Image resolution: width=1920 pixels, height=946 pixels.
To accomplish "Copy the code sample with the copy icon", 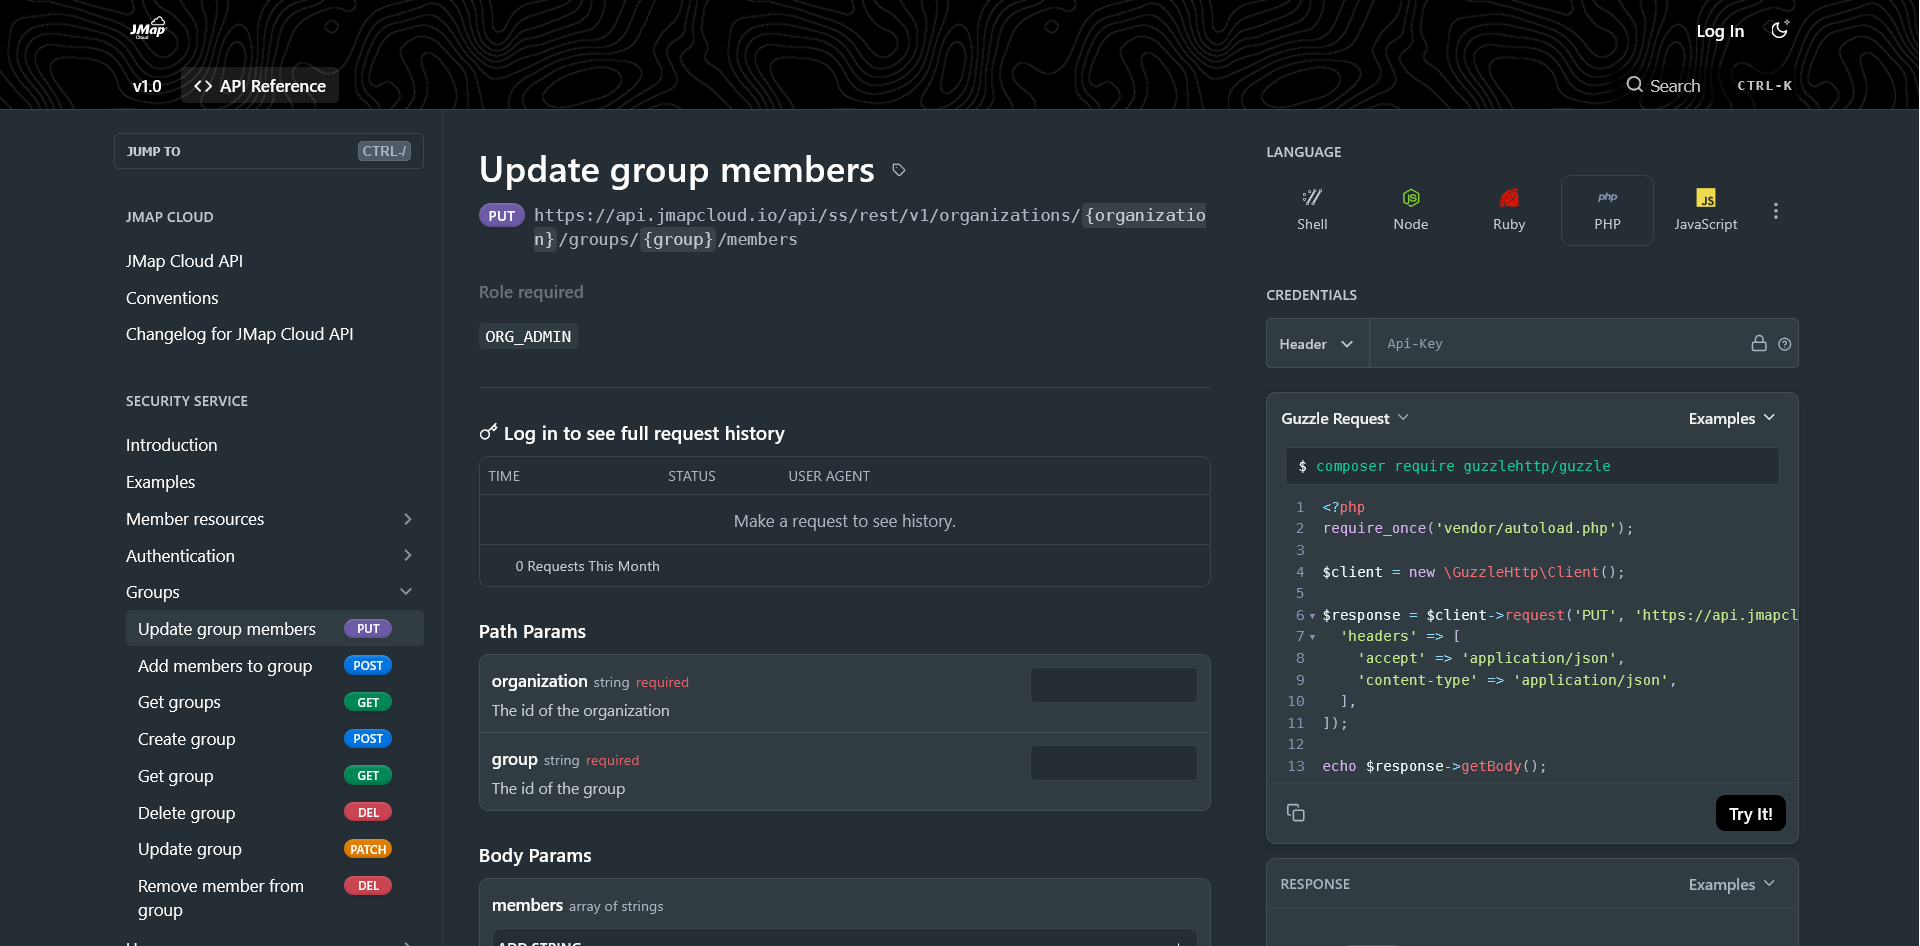I will (1296, 813).
